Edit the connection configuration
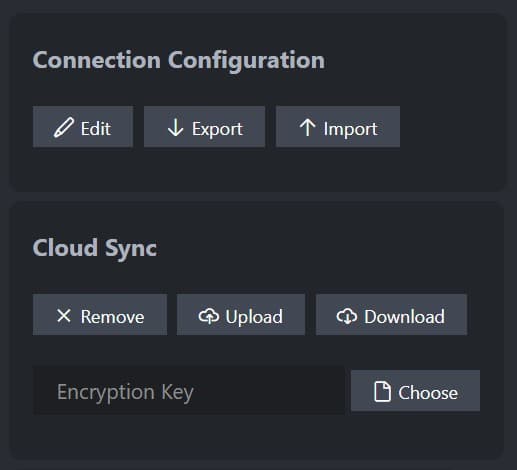Image resolution: width=517 pixels, height=470 pixels. tap(83, 127)
